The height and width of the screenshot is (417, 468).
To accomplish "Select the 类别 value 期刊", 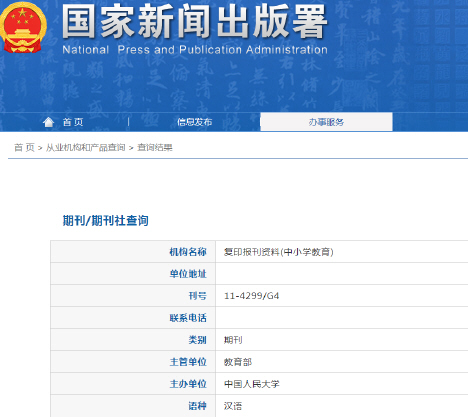I will [233, 340].
